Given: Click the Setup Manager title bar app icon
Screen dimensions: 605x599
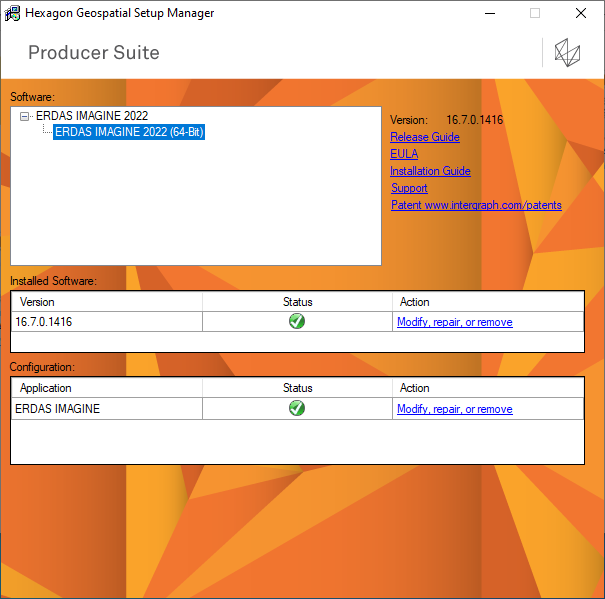Looking at the screenshot, I should [12, 13].
